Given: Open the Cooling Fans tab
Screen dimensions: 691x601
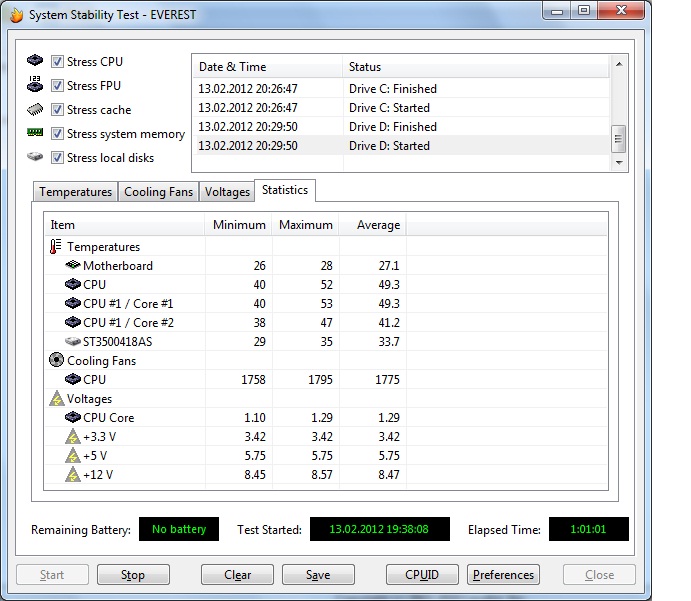Looking at the screenshot, I should 158,192.
